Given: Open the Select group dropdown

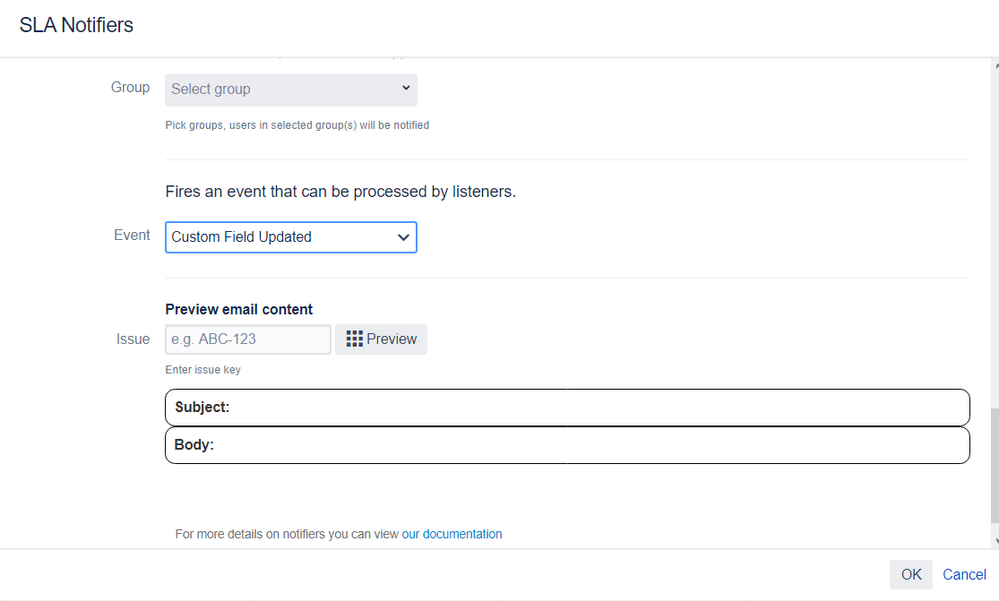Looking at the screenshot, I should click(x=291, y=90).
